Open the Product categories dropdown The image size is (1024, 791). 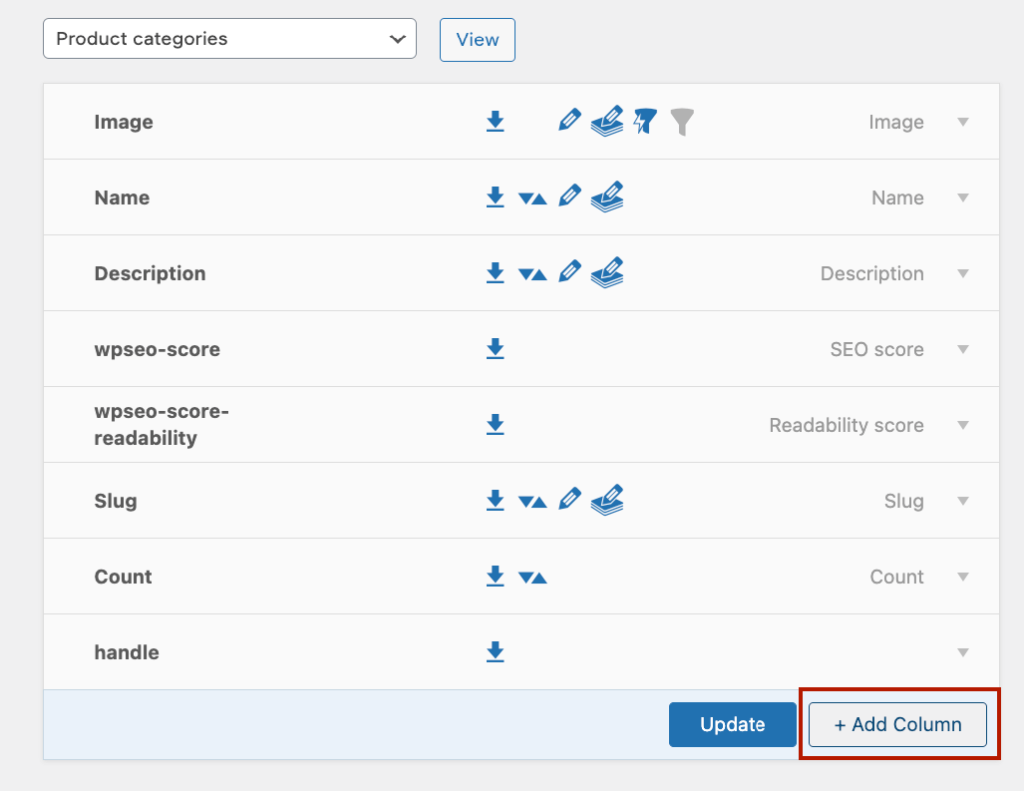point(230,39)
